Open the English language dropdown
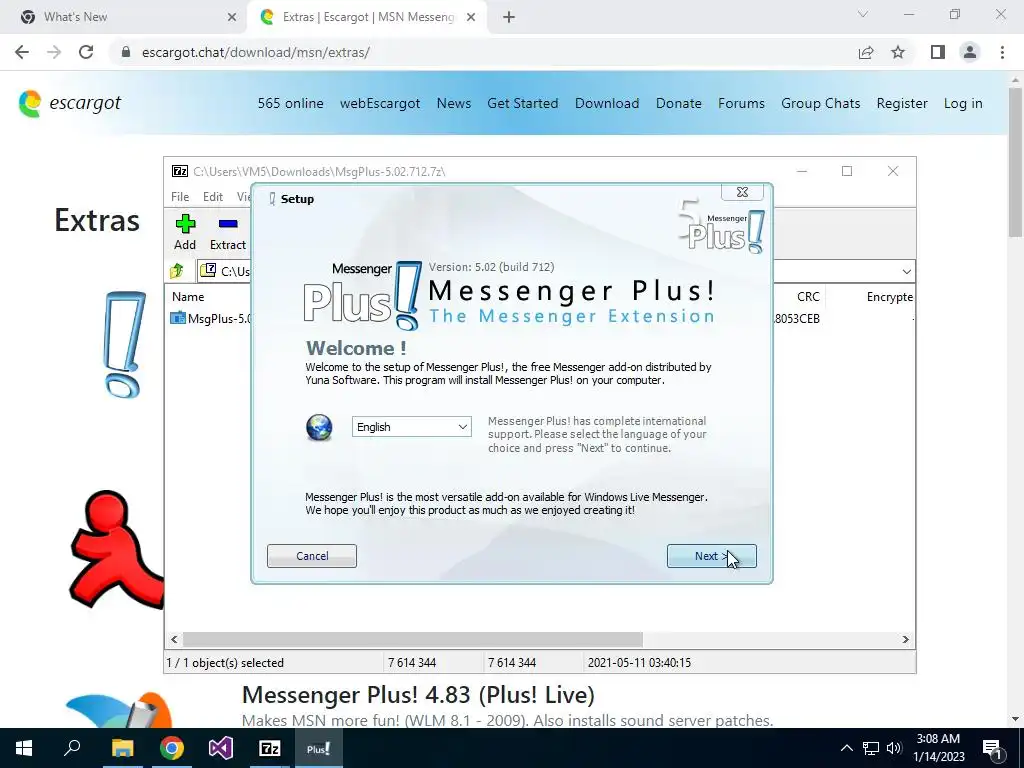The image size is (1024, 768). (411, 427)
